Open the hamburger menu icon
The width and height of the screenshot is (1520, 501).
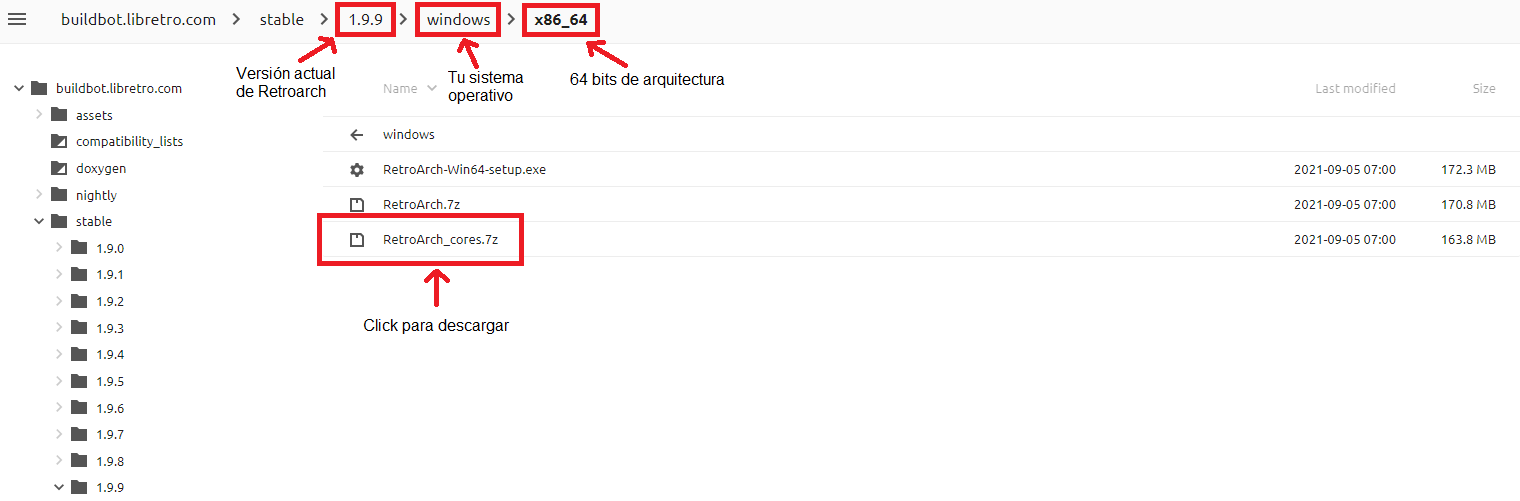tap(17, 20)
